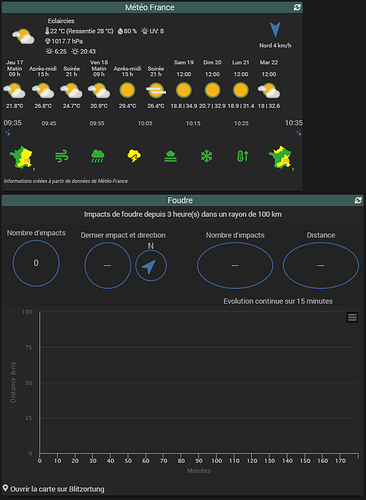Click the Nord wind direction arrow
The image size is (366, 500).
[275, 29]
